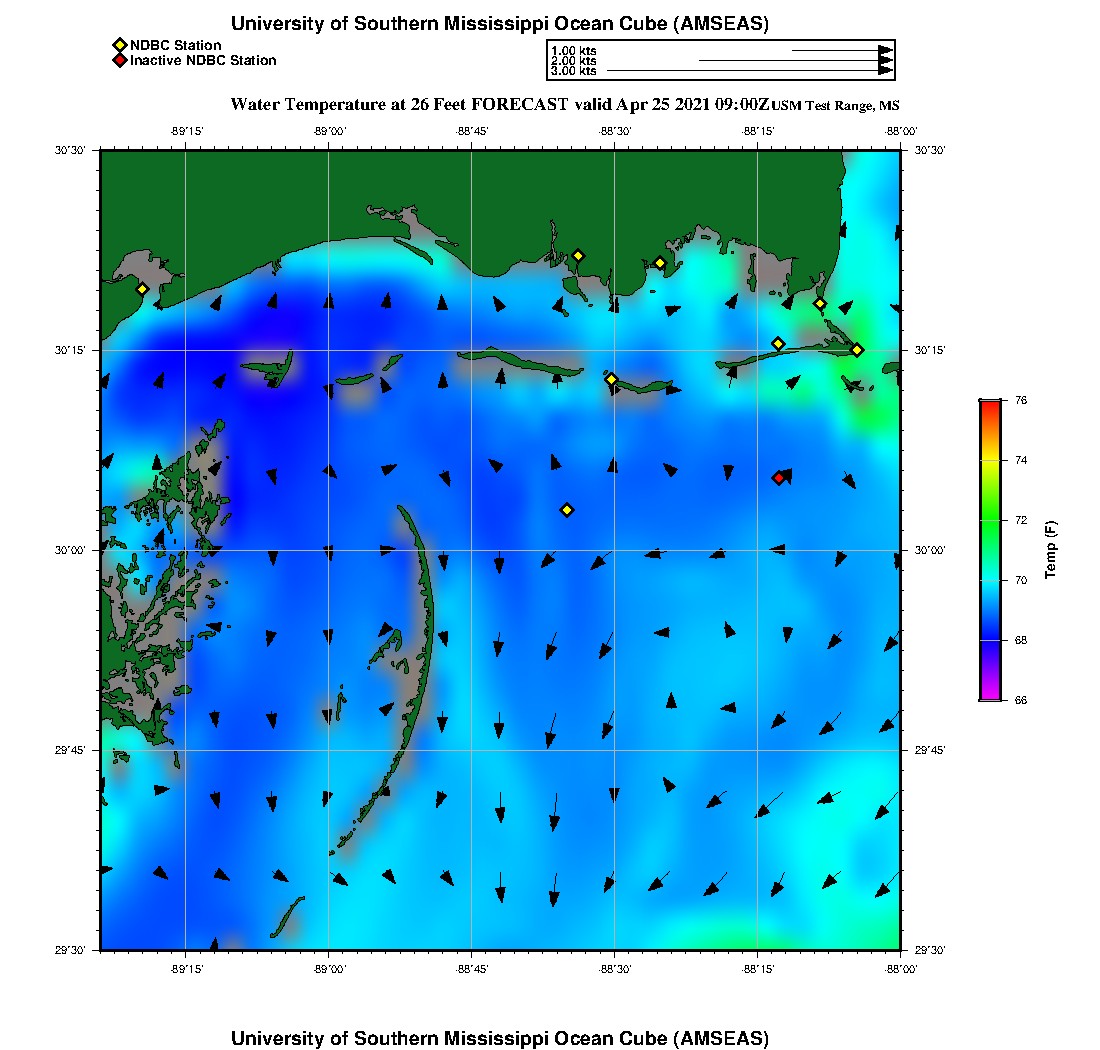The image size is (1100, 1050).
Task: Click the 88°15' longitude label on the top axis
Action: (758, 131)
